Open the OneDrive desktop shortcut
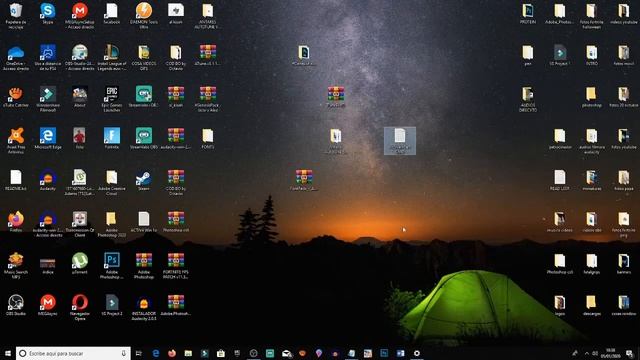The image size is (640, 360). (16, 58)
